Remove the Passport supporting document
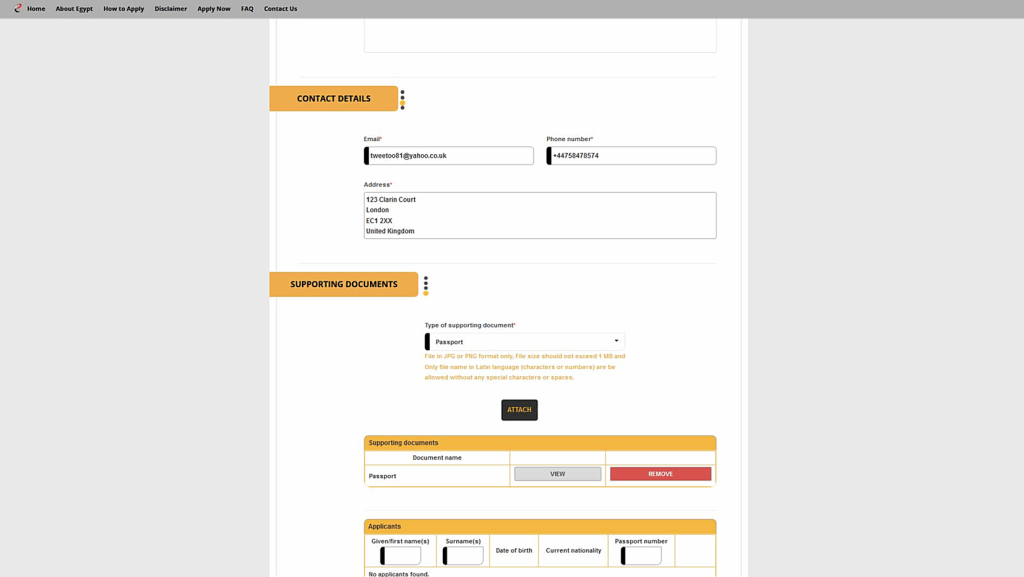The width and height of the screenshot is (1024, 577). pyautogui.click(x=660, y=474)
